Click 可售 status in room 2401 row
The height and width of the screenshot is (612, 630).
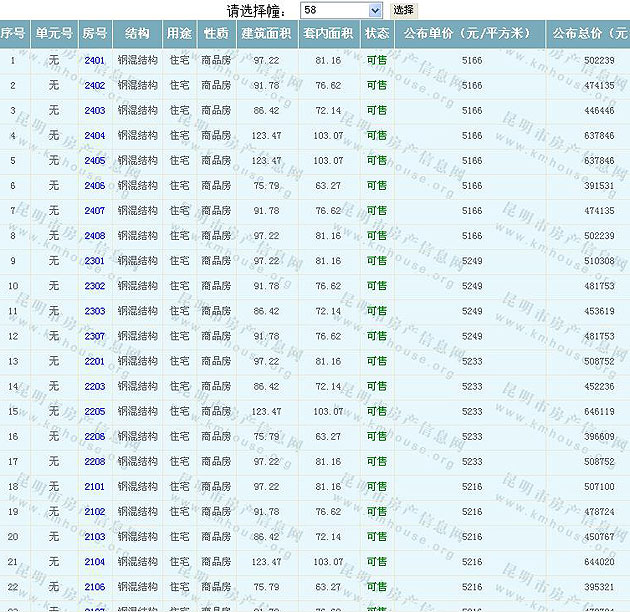click(377, 61)
